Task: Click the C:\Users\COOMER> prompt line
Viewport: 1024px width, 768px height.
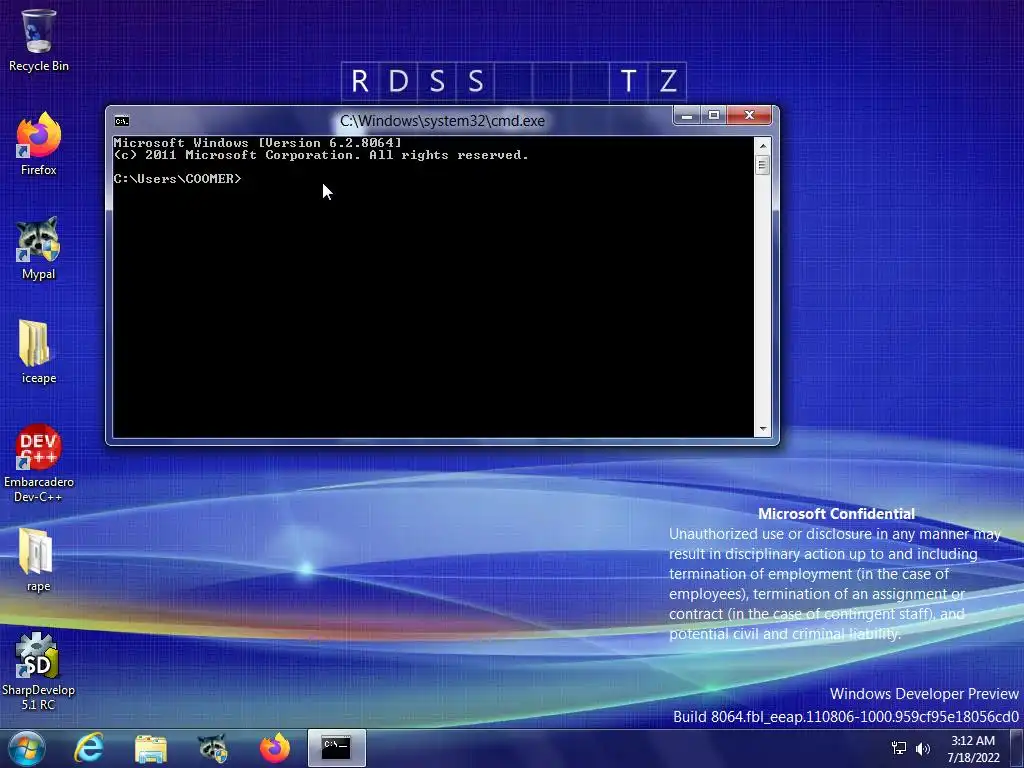Action: [178, 178]
